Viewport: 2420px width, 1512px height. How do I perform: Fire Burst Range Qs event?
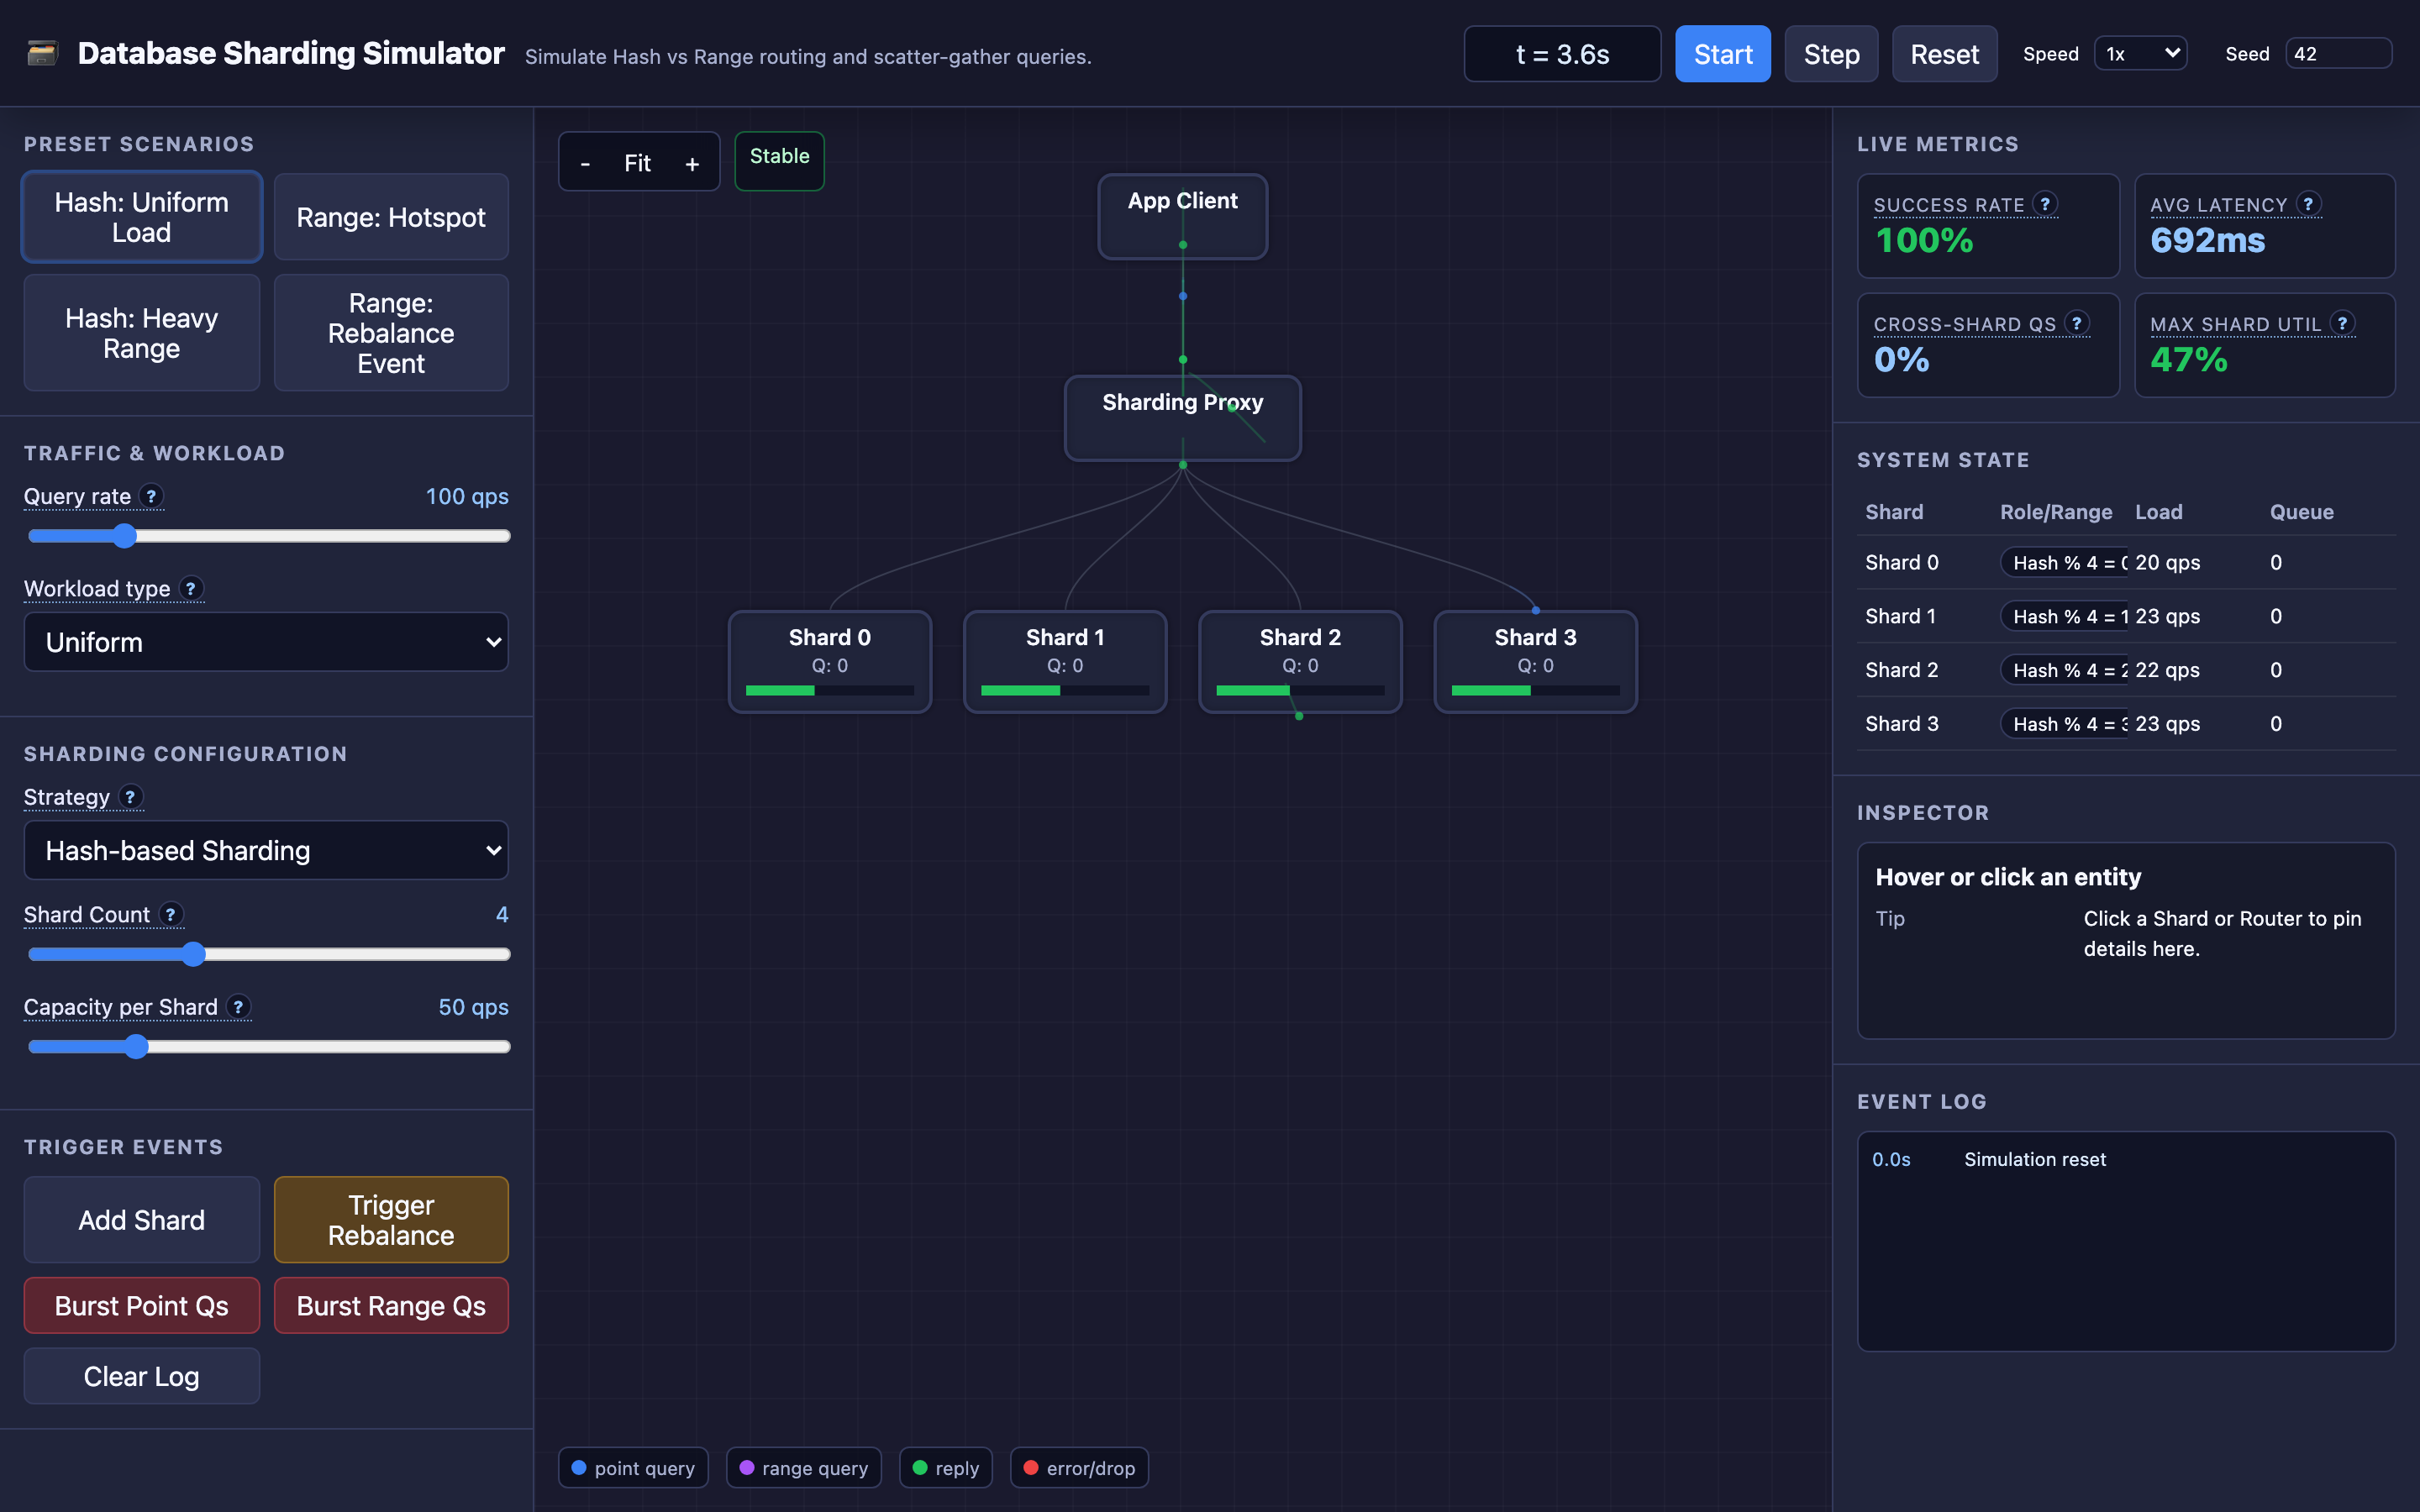pyautogui.click(x=391, y=1305)
